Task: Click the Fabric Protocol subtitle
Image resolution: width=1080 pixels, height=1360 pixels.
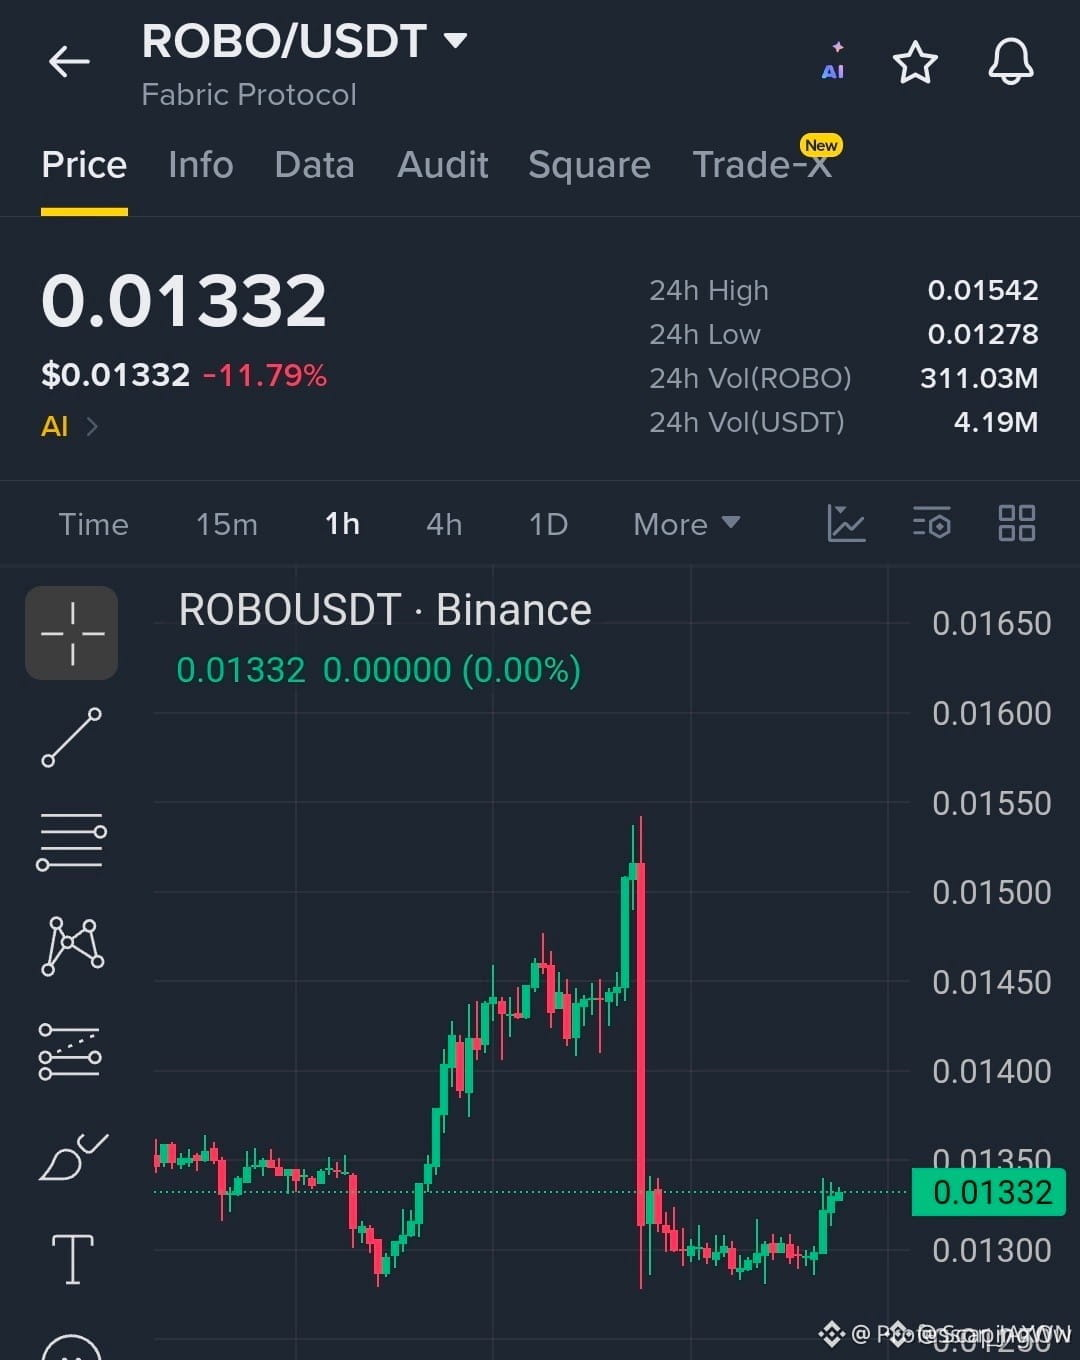Action: 249,95
